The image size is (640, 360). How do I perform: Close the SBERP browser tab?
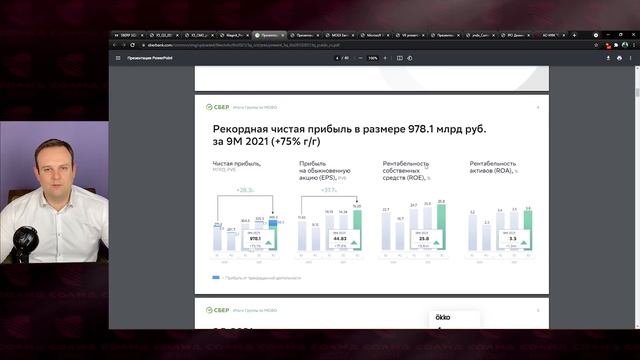pos(142,35)
